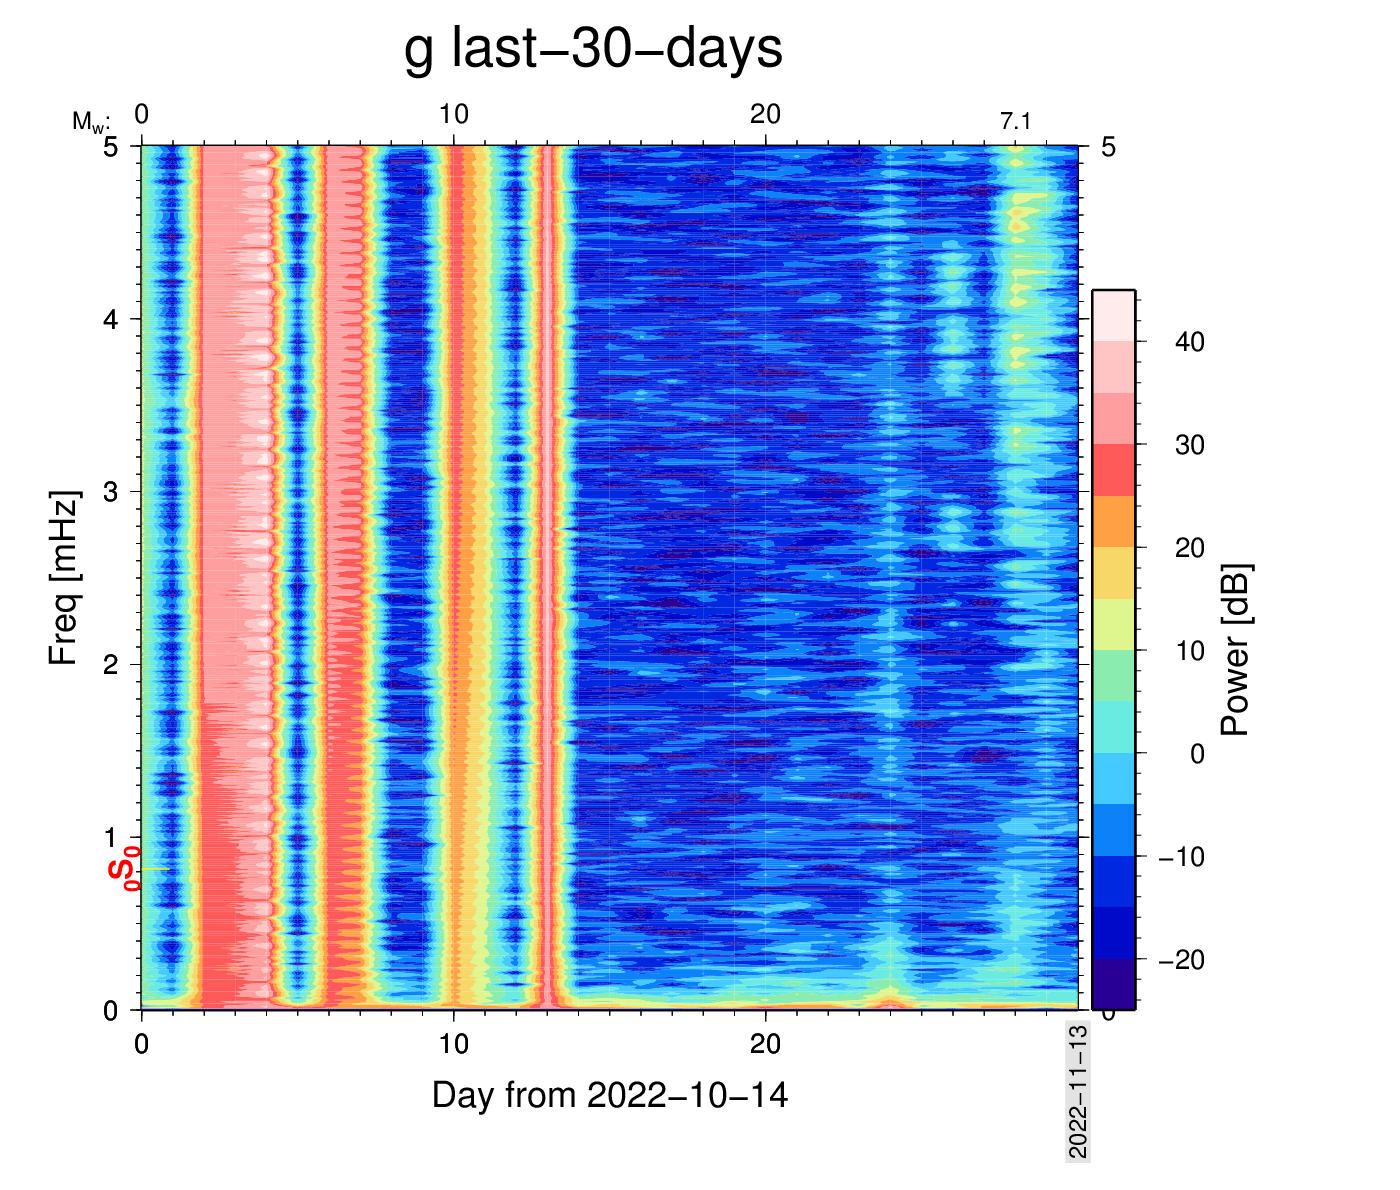Click the 40 tick label on the colorbar
This screenshot has height=1190, width=1400.
tap(1189, 342)
